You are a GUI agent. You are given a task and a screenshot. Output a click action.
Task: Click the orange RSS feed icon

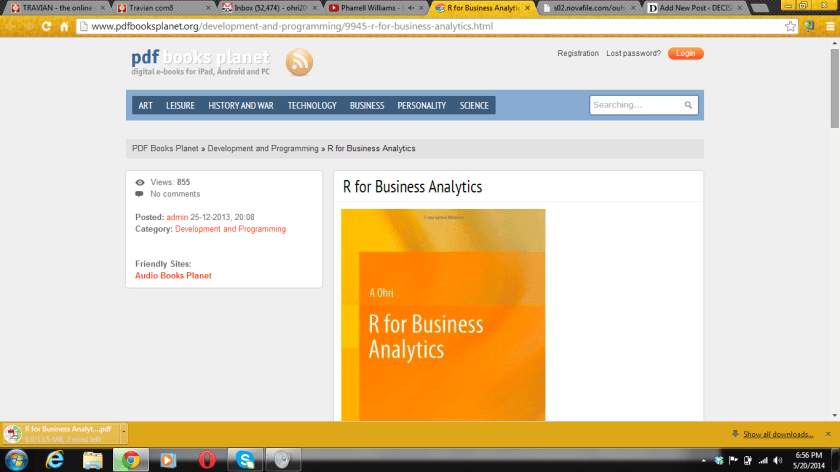pos(299,63)
